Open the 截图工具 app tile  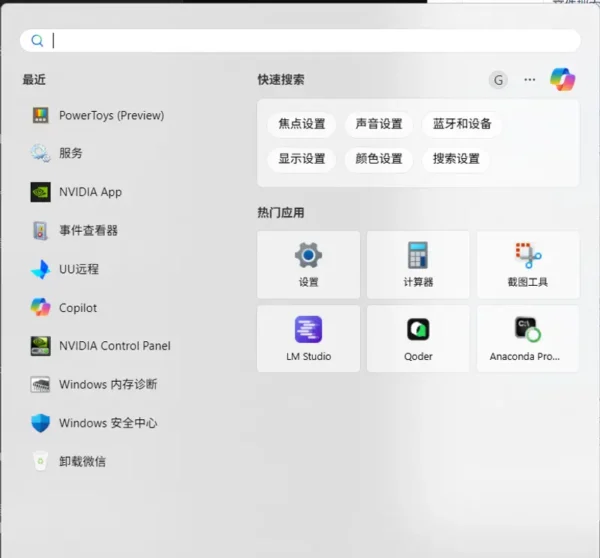pyautogui.click(x=528, y=264)
